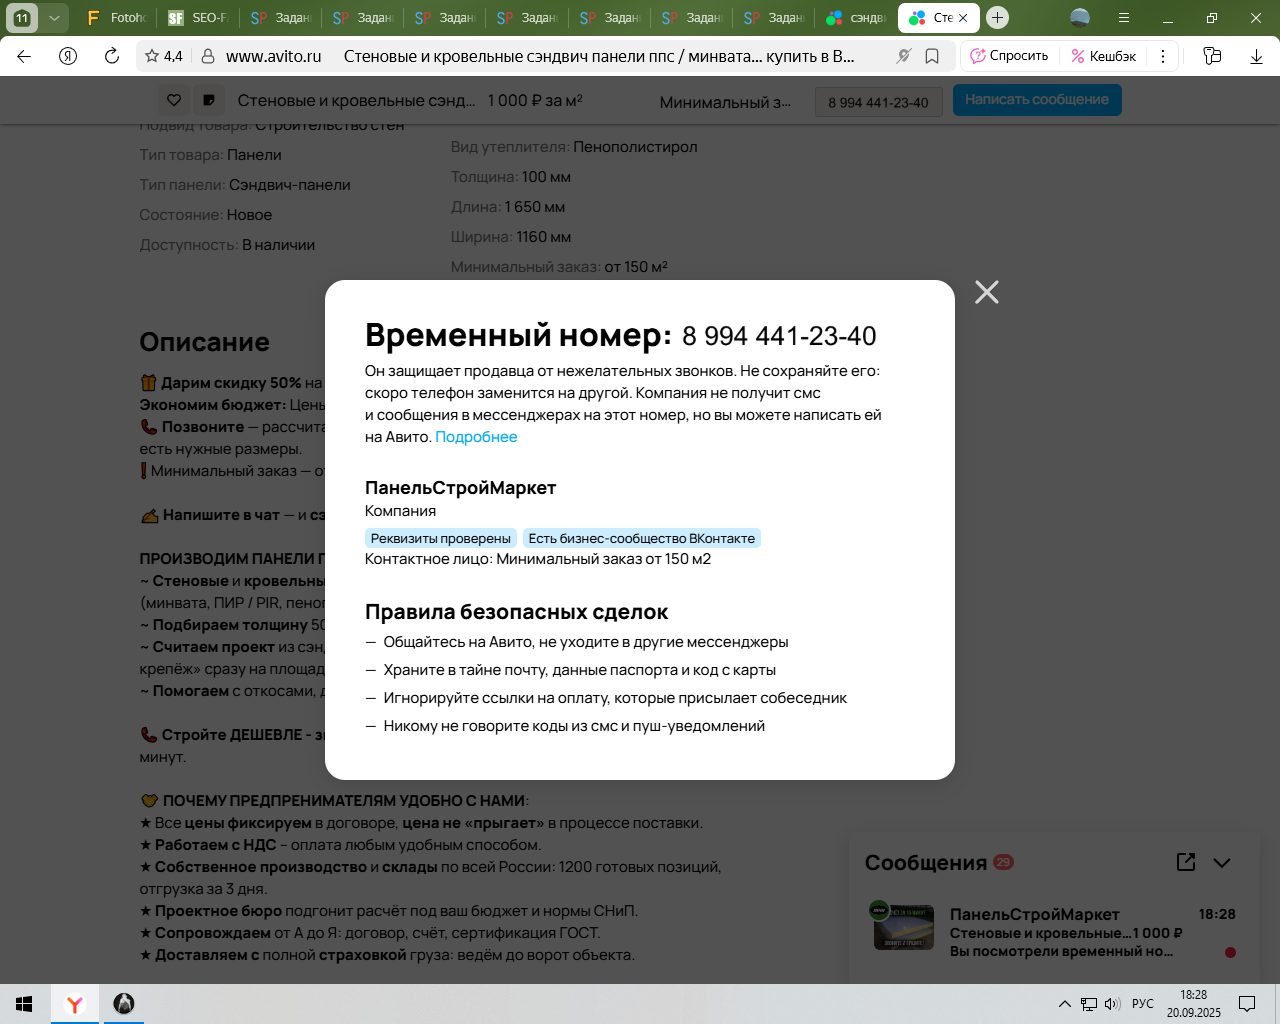Add listing to favorites with heart icon
This screenshot has width=1280, height=1024.
(x=174, y=100)
